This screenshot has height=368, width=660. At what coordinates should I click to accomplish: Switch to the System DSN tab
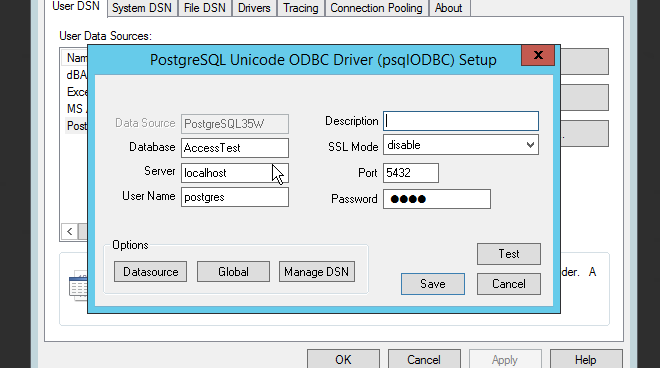coord(142,8)
